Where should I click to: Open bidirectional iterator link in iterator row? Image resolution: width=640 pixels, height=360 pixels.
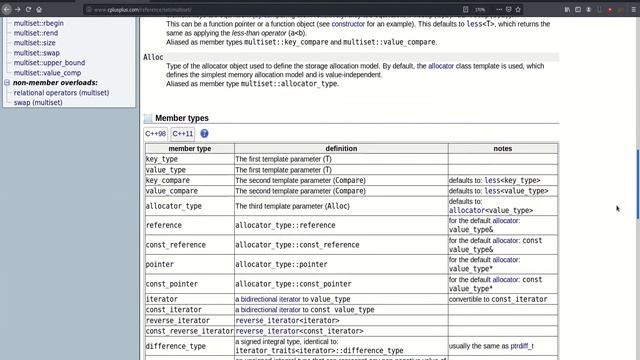[271, 299]
